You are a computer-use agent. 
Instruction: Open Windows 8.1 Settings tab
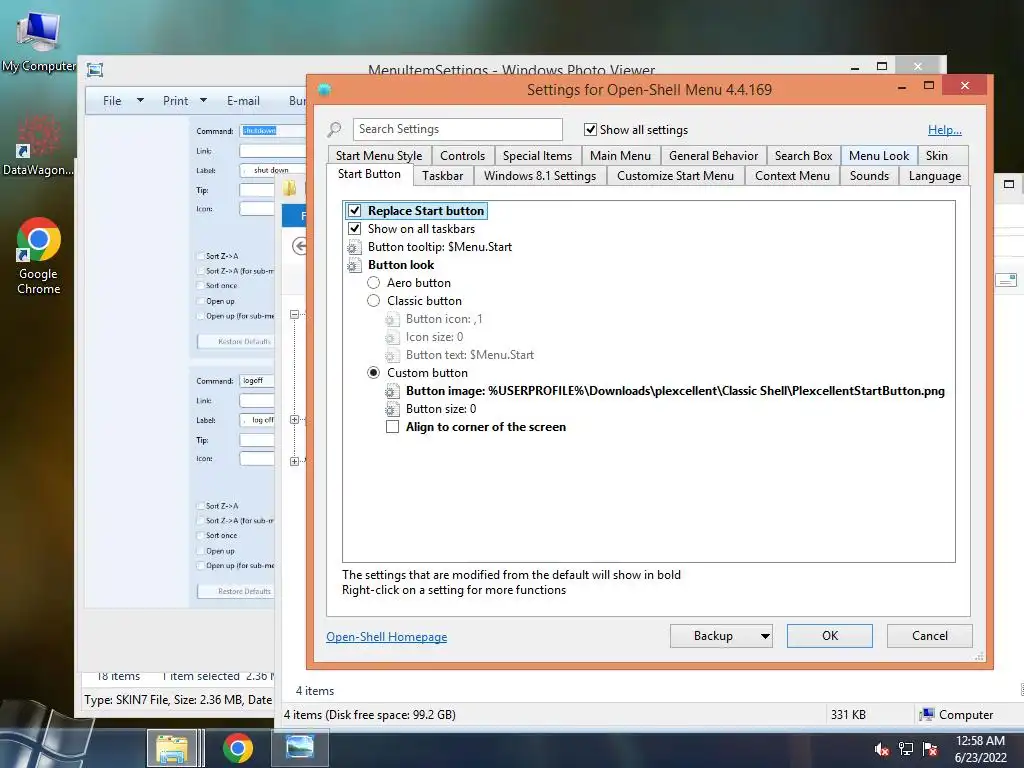click(x=540, y=176)
